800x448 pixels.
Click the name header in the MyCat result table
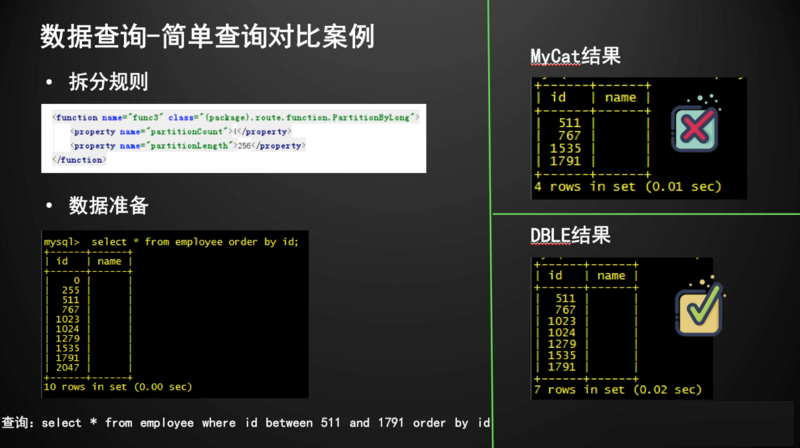[x=620, y=97]
